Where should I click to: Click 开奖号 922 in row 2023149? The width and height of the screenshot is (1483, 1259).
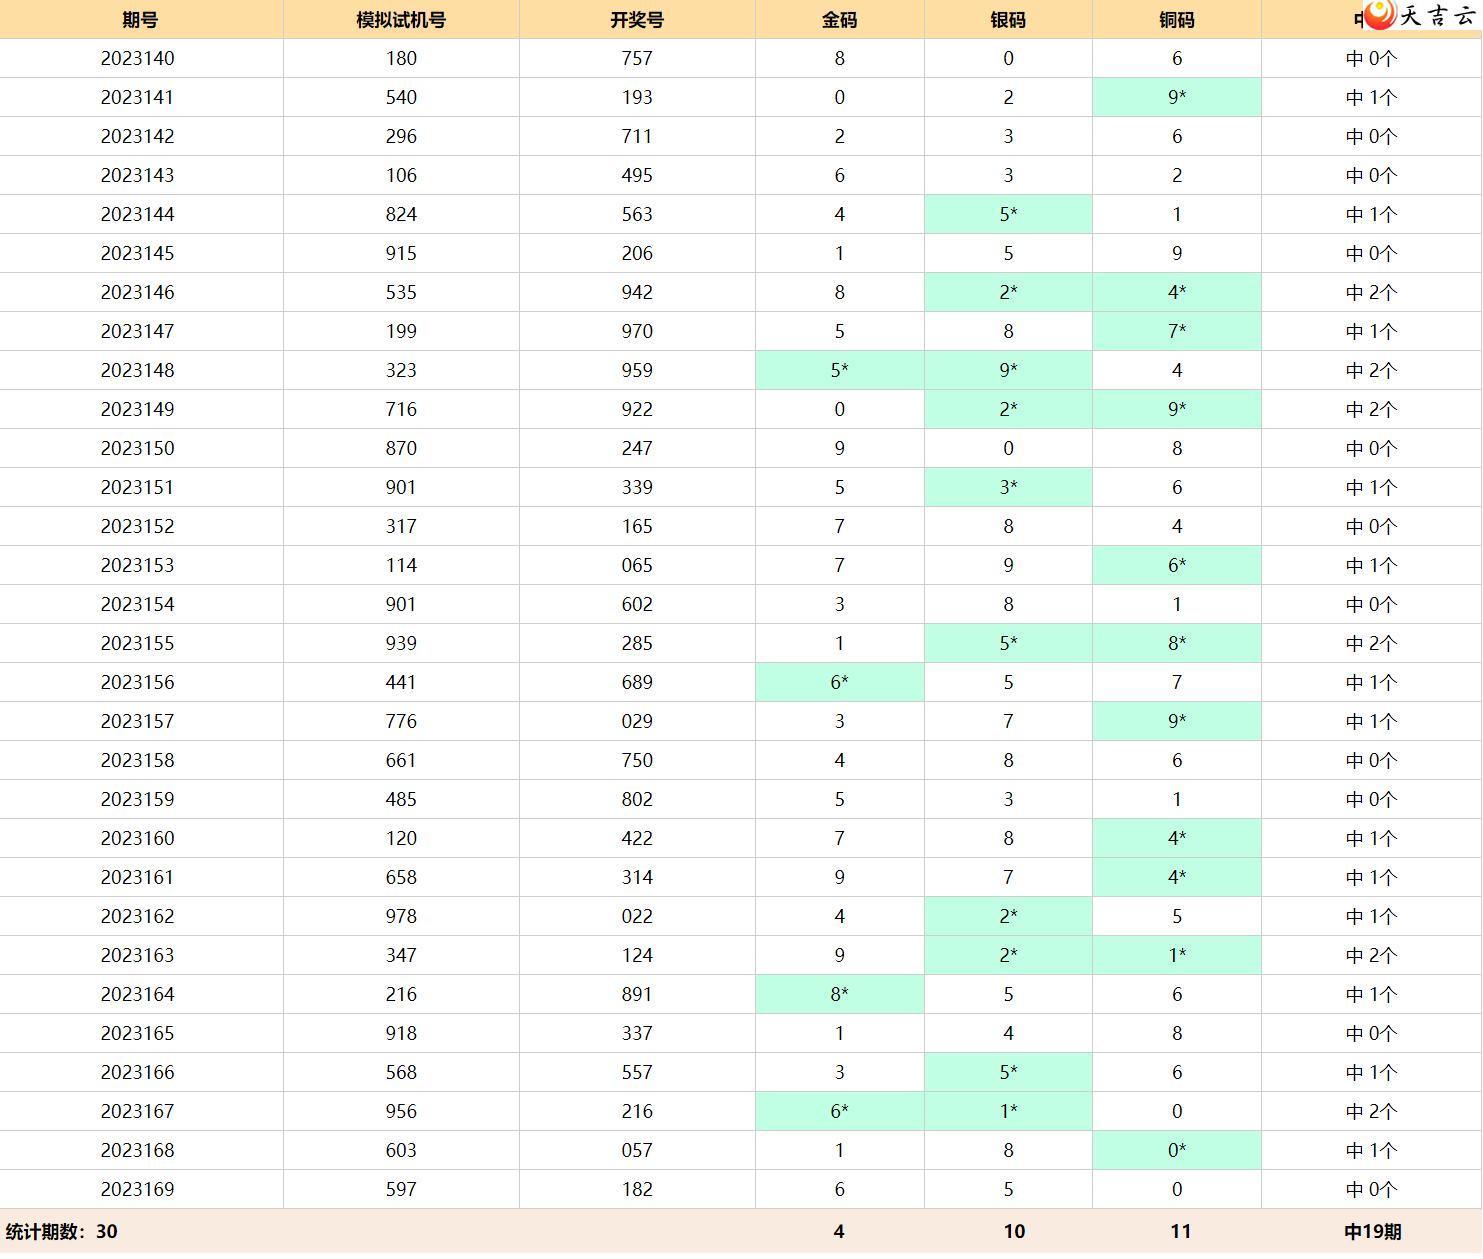coord(637,410)
